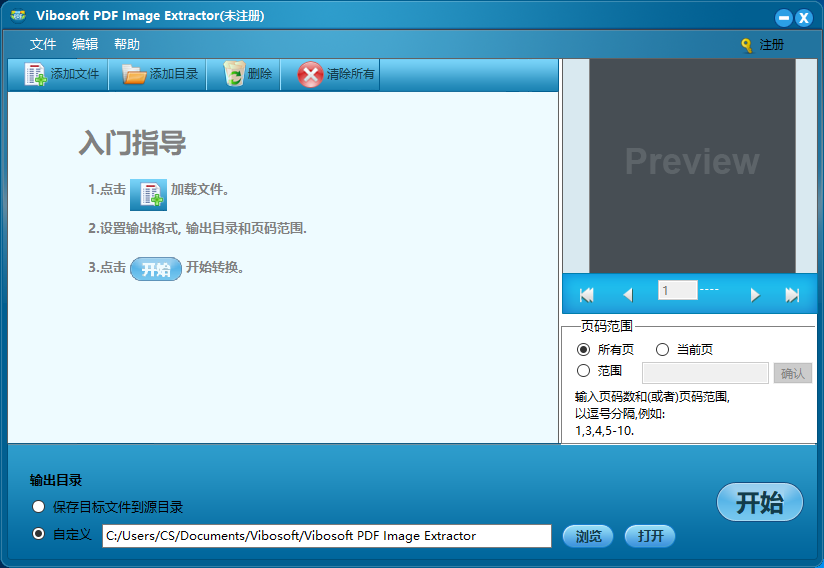
Task: Select the 当前页 (Current page) radio button
Action: (x=662, y=349)
